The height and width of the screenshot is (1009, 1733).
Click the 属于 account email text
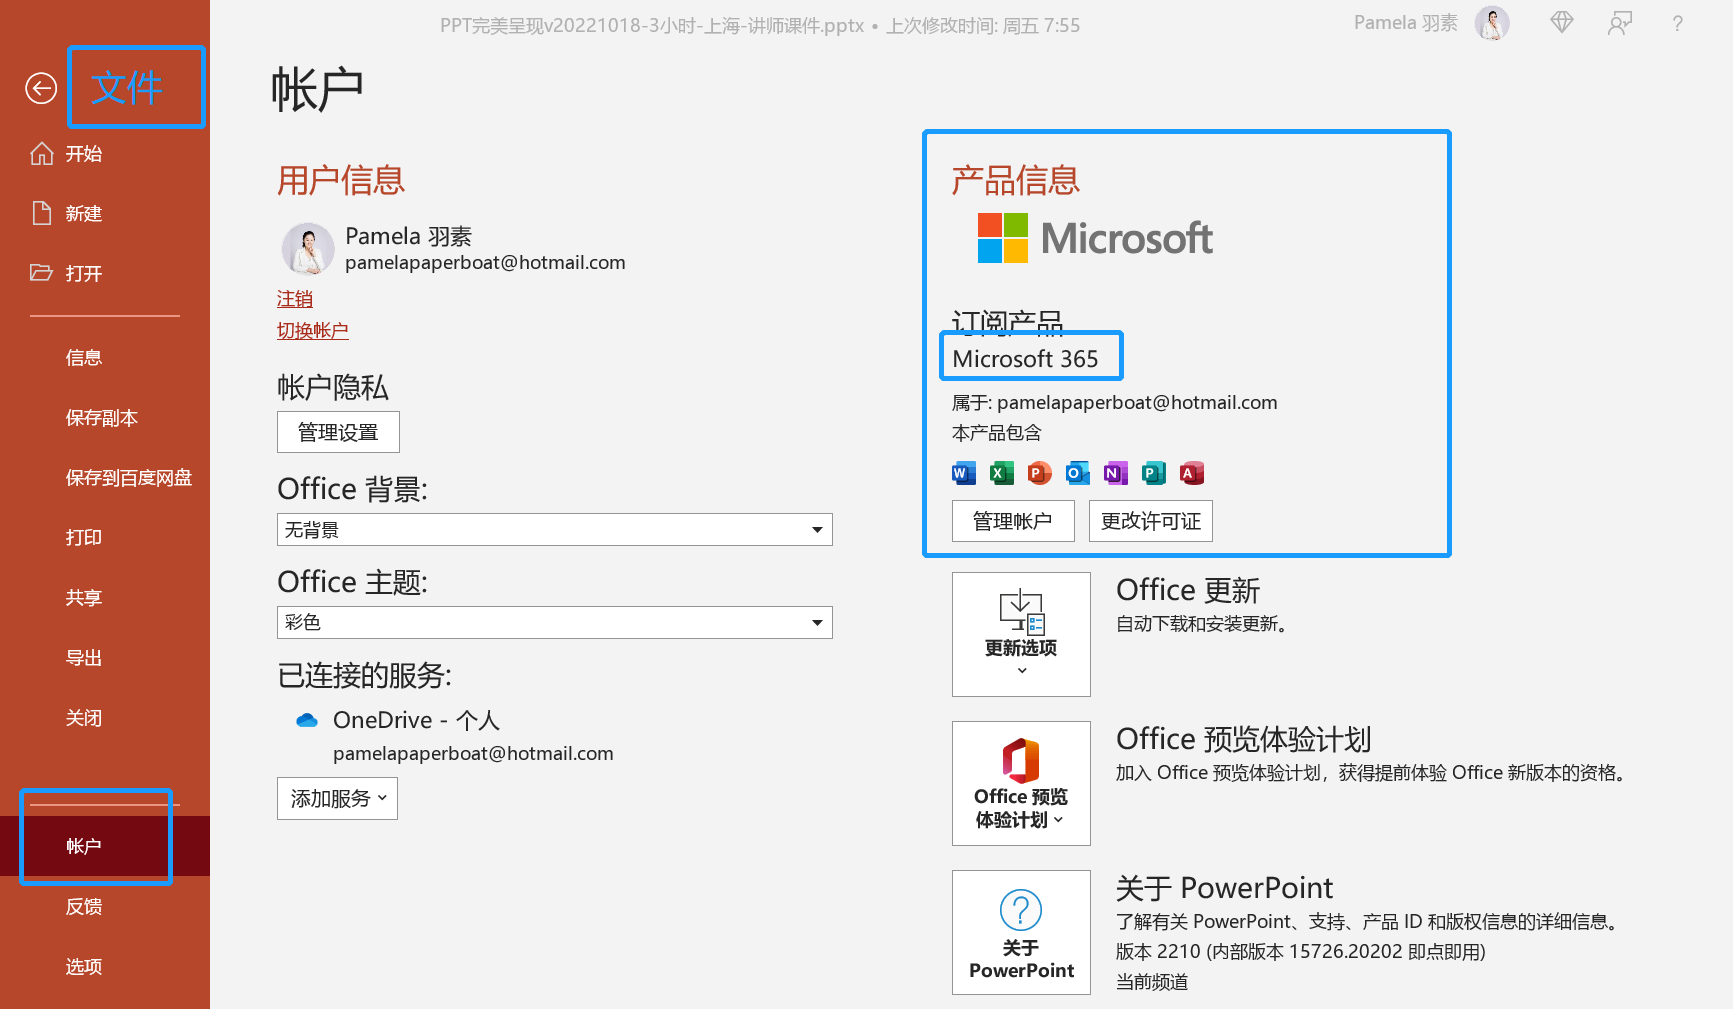(x=1114, y=402)
